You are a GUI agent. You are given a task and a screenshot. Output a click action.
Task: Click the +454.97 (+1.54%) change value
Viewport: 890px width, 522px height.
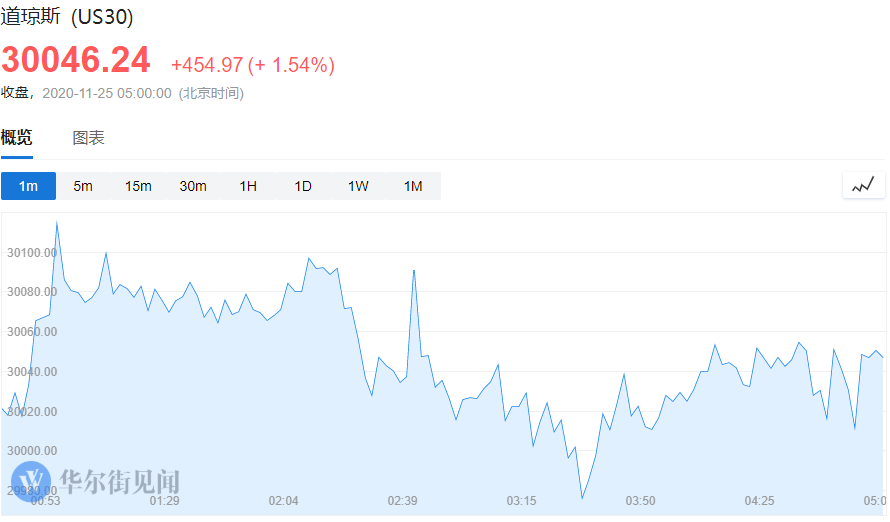click(x=252, y=65)
